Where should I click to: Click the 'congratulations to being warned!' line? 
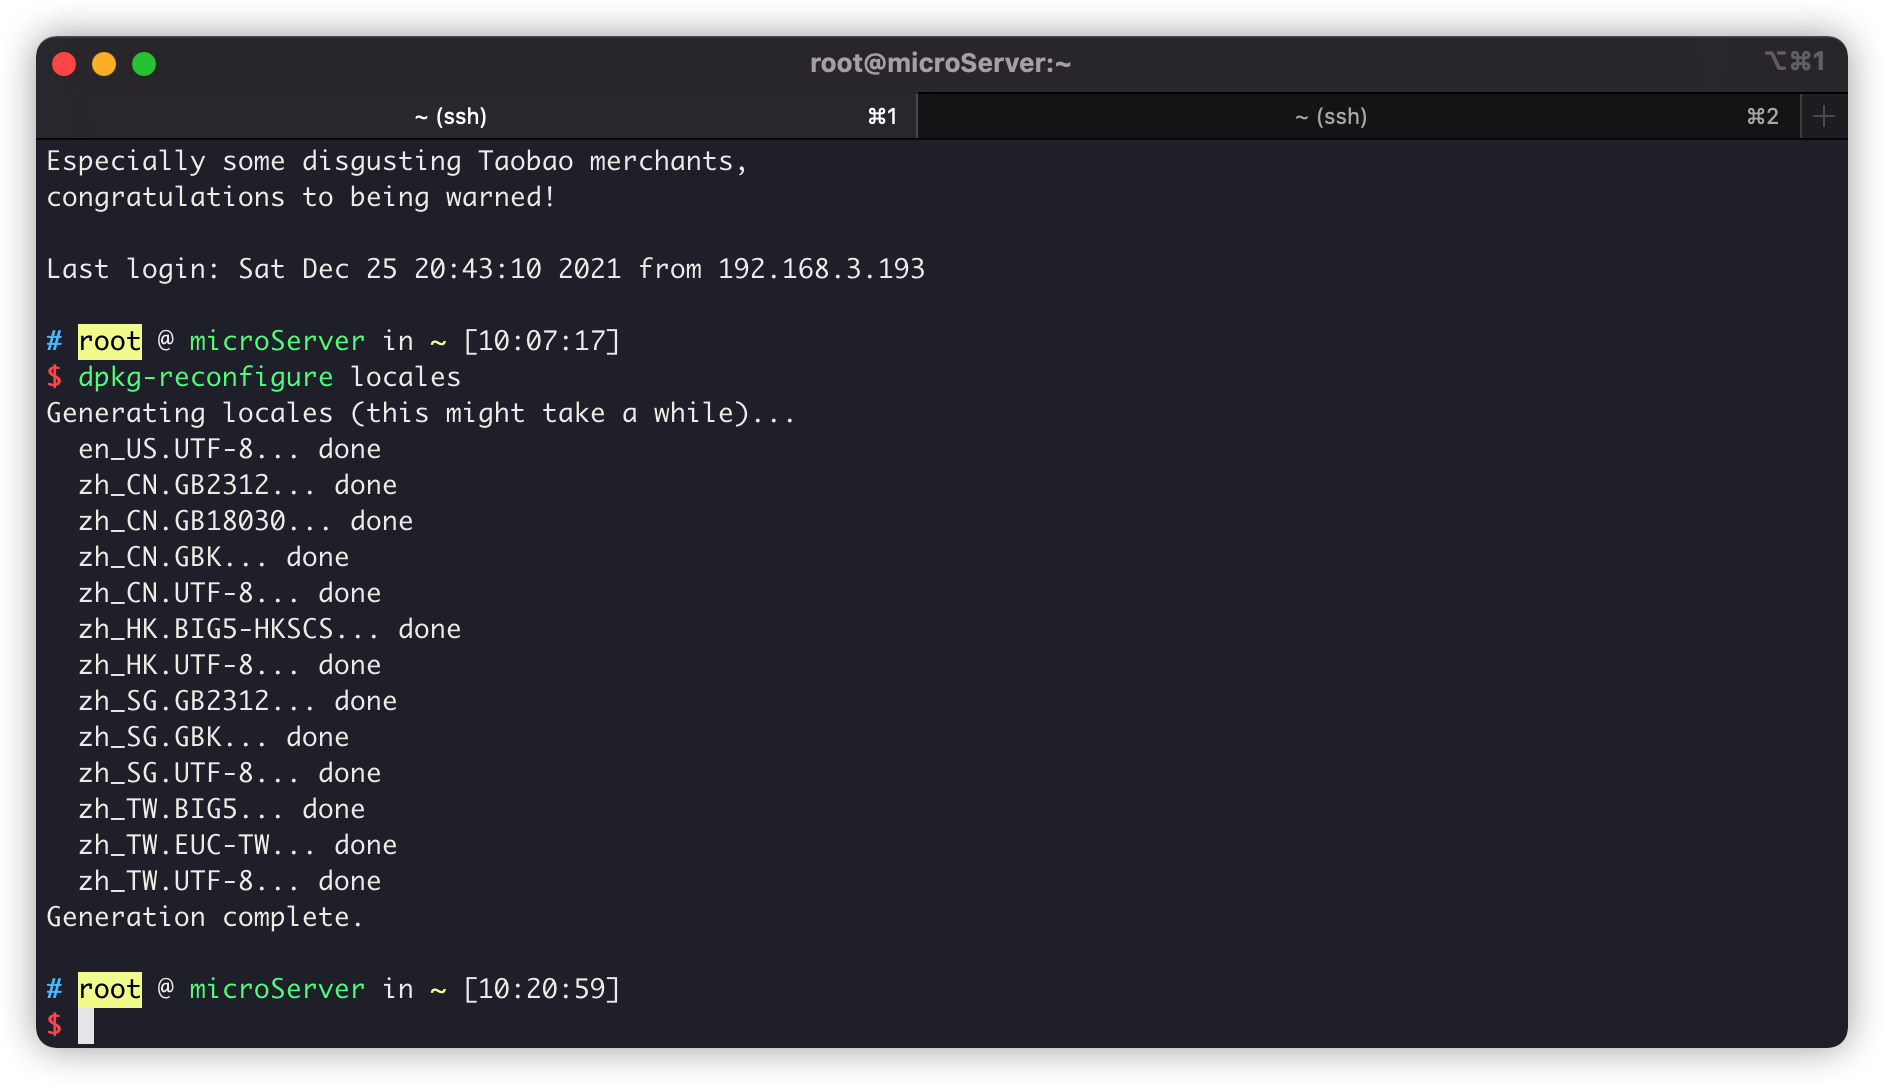point(301,197)
